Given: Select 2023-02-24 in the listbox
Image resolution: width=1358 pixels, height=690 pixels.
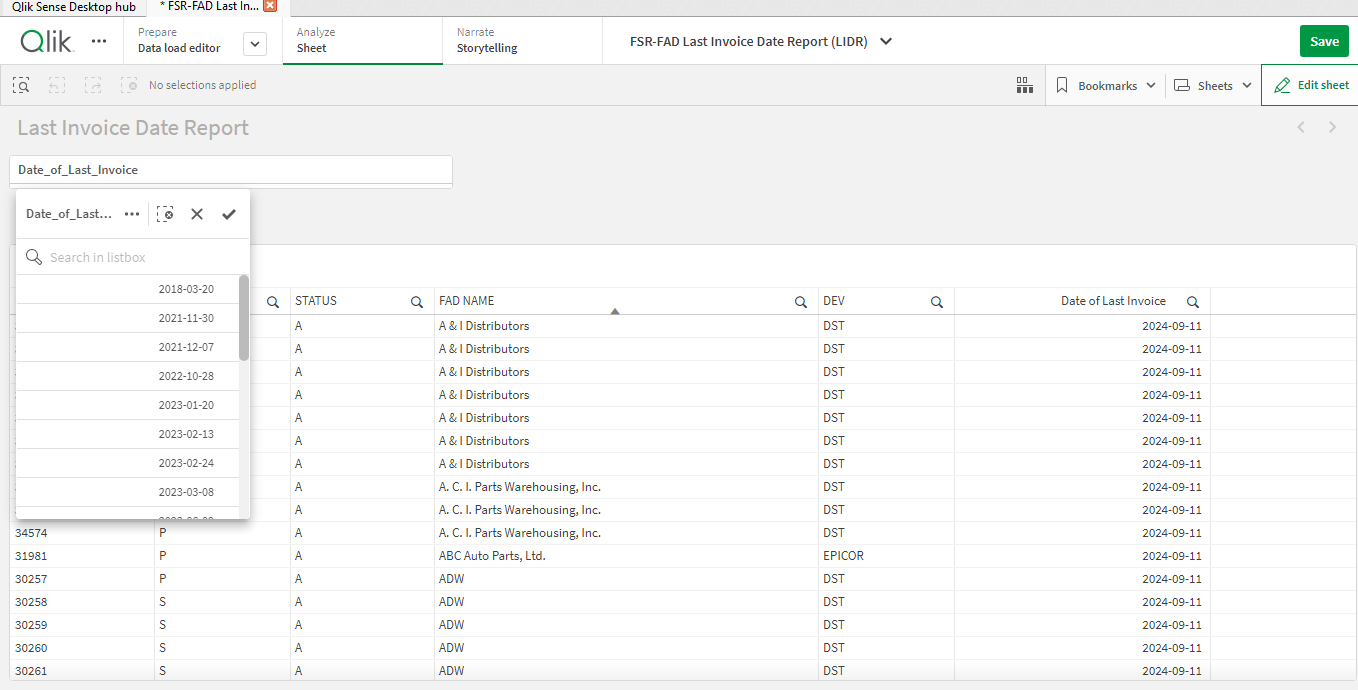Looking at the screenshot, I should [128, 463].
